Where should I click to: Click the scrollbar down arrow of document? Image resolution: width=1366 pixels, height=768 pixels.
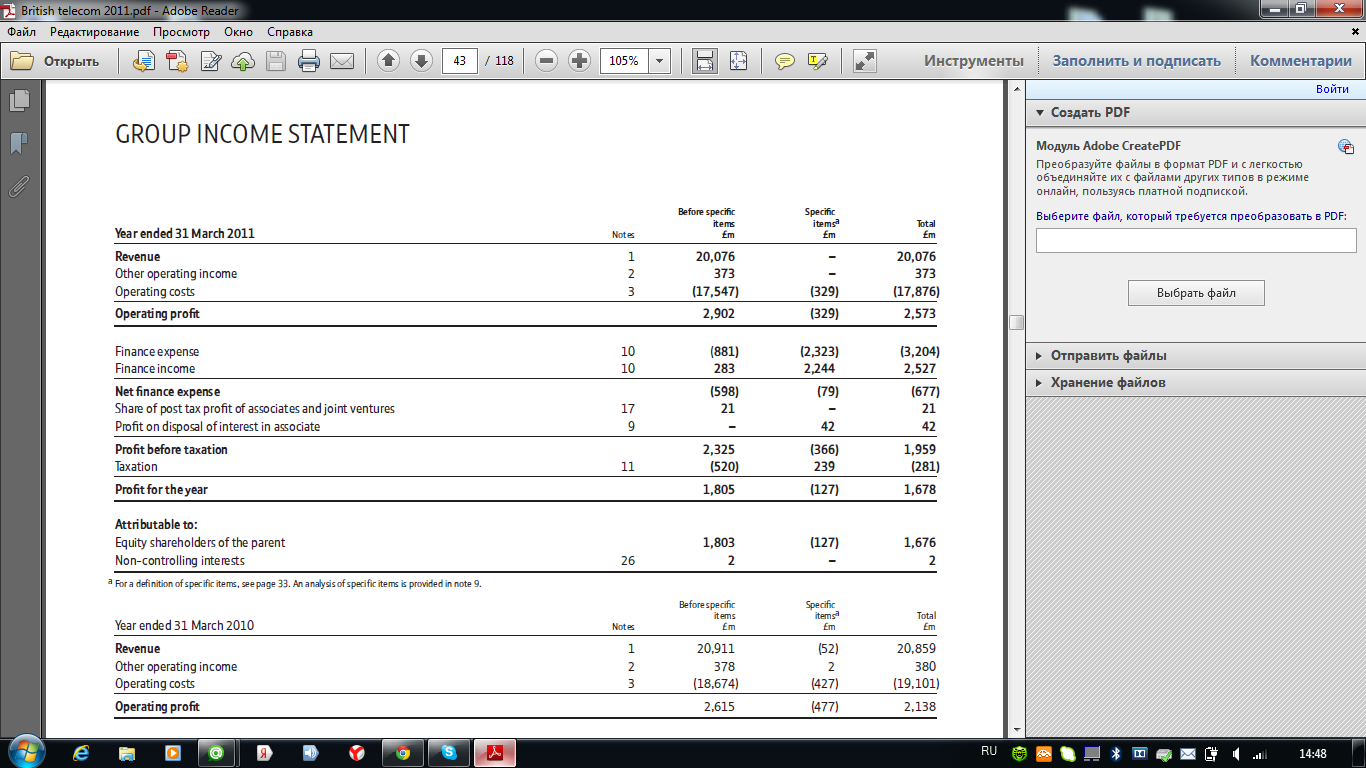[1016, 730]
